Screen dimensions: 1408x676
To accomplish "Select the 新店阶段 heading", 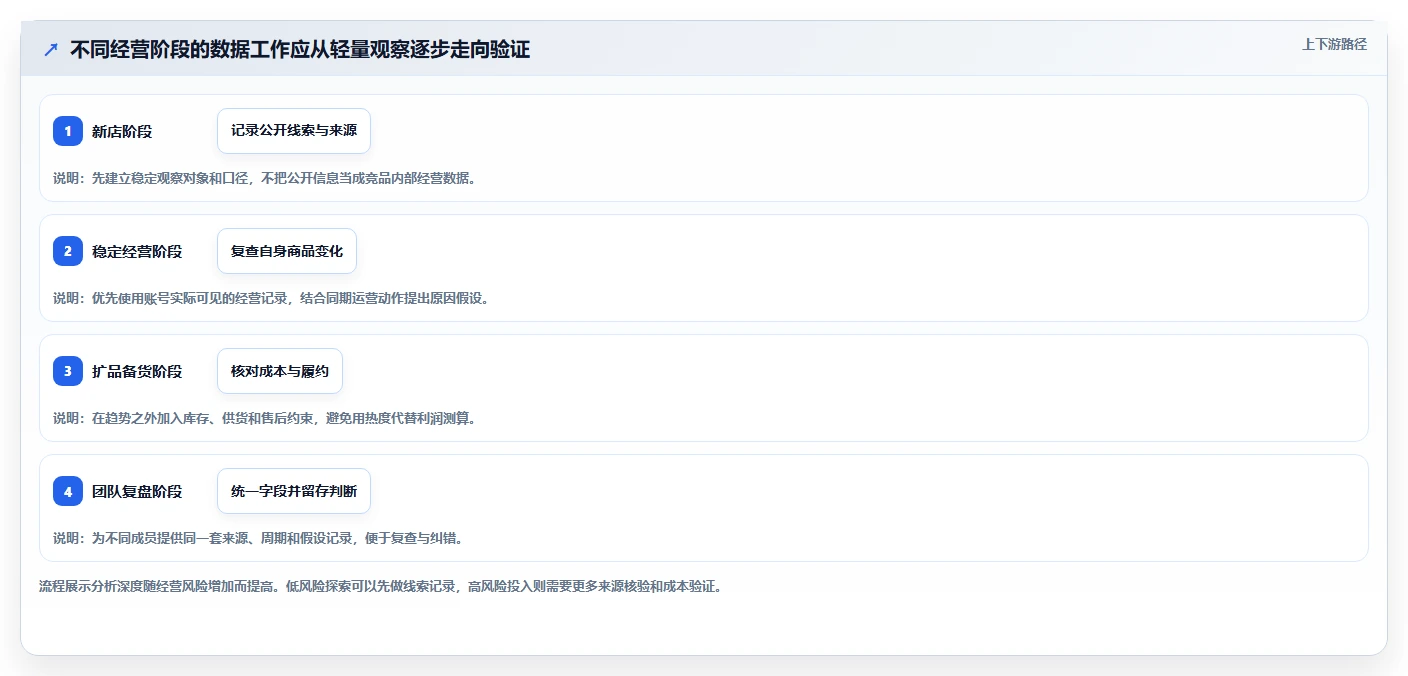I will pos(122,131).
